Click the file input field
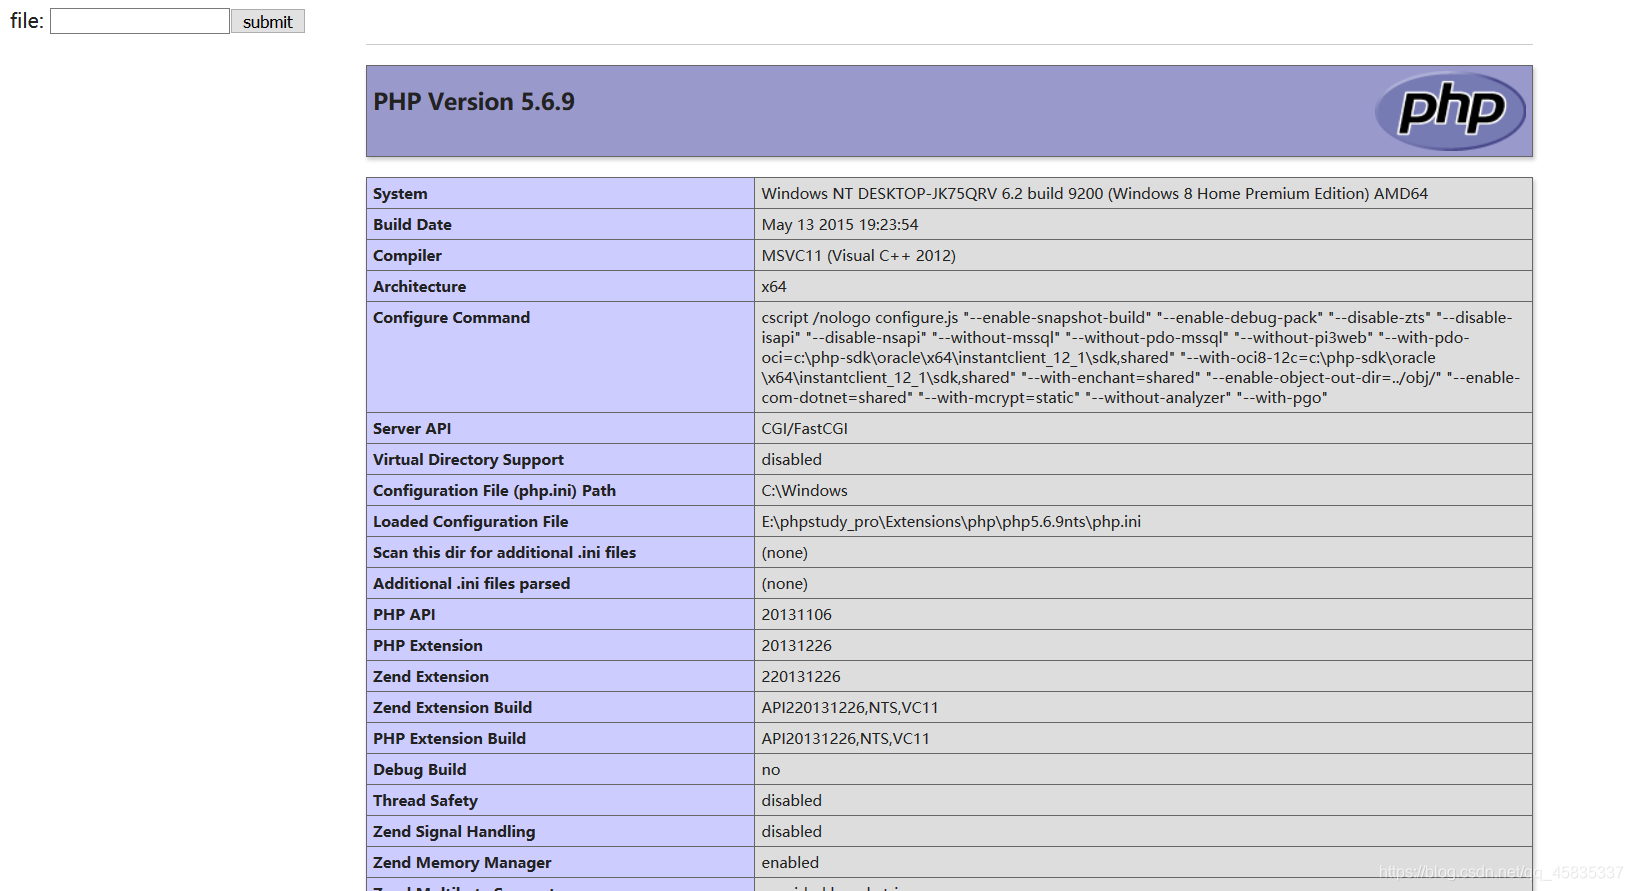1633x891 pixels. point(140,21)
